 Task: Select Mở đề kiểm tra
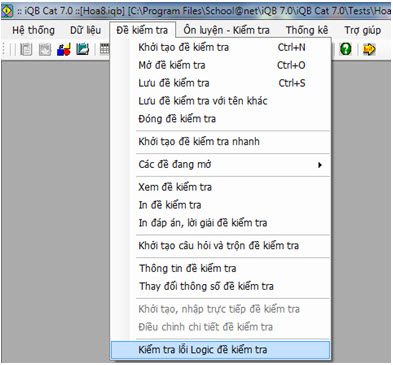[x=221, y=65]
